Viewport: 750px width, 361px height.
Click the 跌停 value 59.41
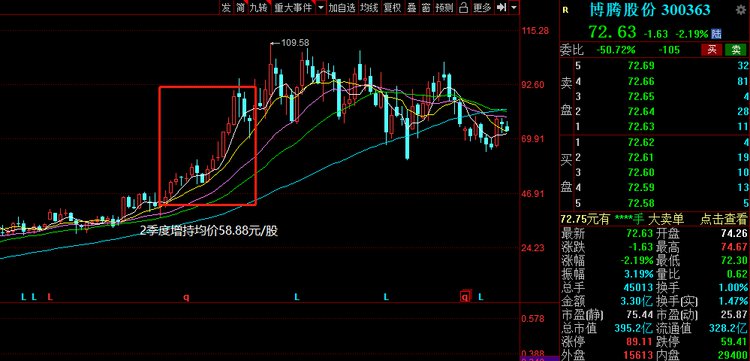pyautogui.click(x=734, y=341)
